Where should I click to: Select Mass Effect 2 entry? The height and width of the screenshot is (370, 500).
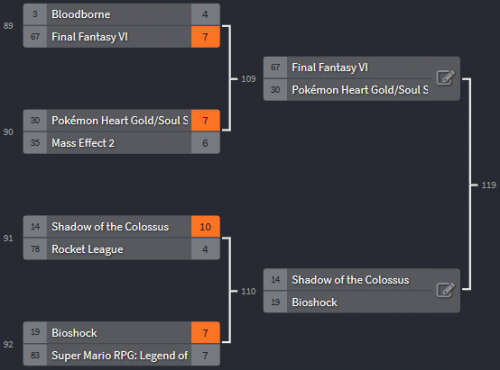(x=121, y=143)
